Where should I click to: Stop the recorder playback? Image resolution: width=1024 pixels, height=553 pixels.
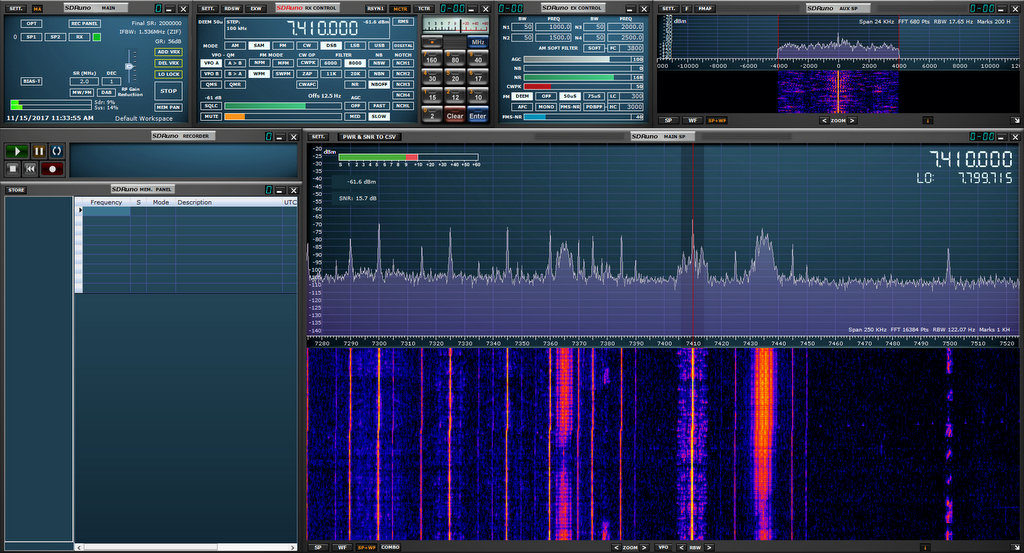pyautogui.click(x=12, y=168)
